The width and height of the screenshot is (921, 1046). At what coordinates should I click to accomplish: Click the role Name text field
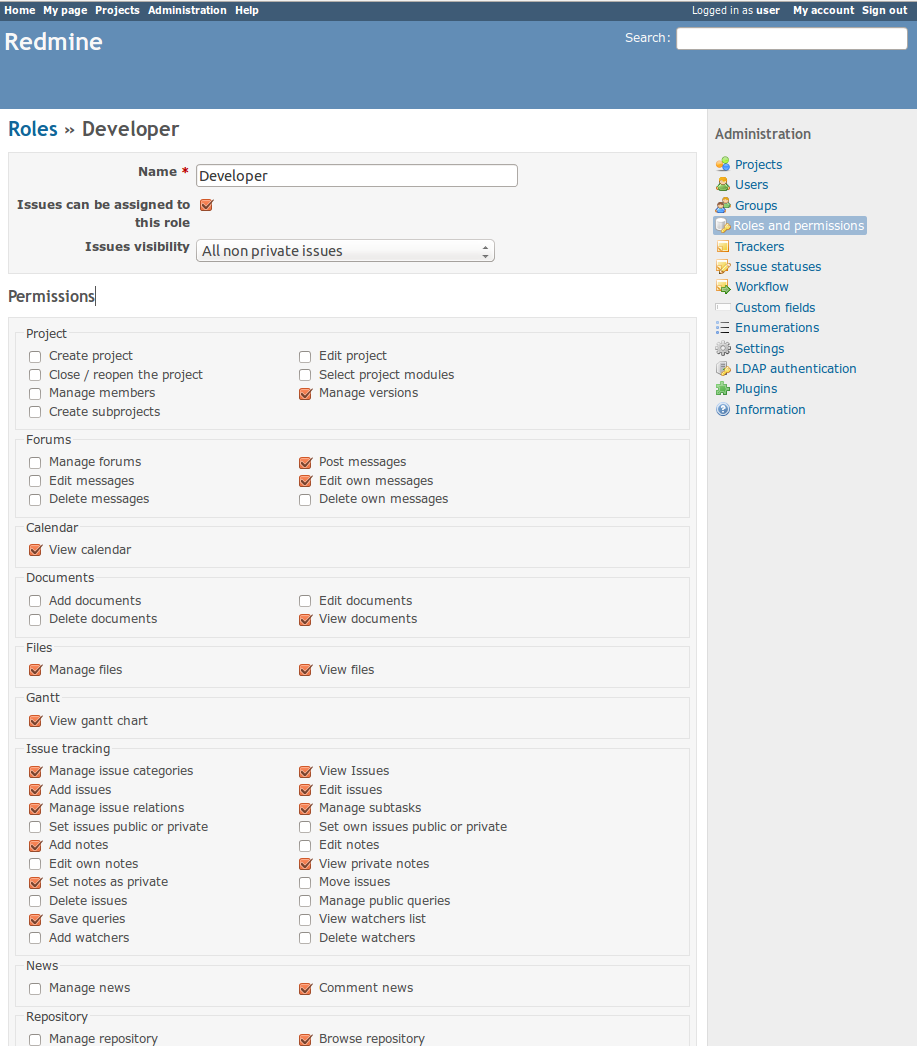[357, 176]
